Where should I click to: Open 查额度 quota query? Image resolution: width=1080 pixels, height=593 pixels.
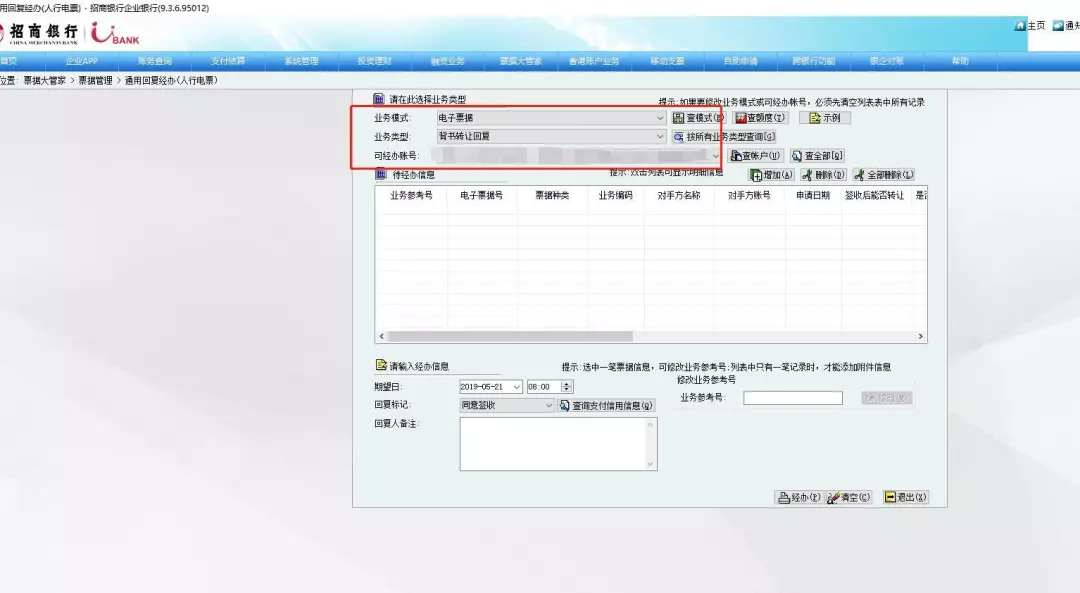(761, 118)
